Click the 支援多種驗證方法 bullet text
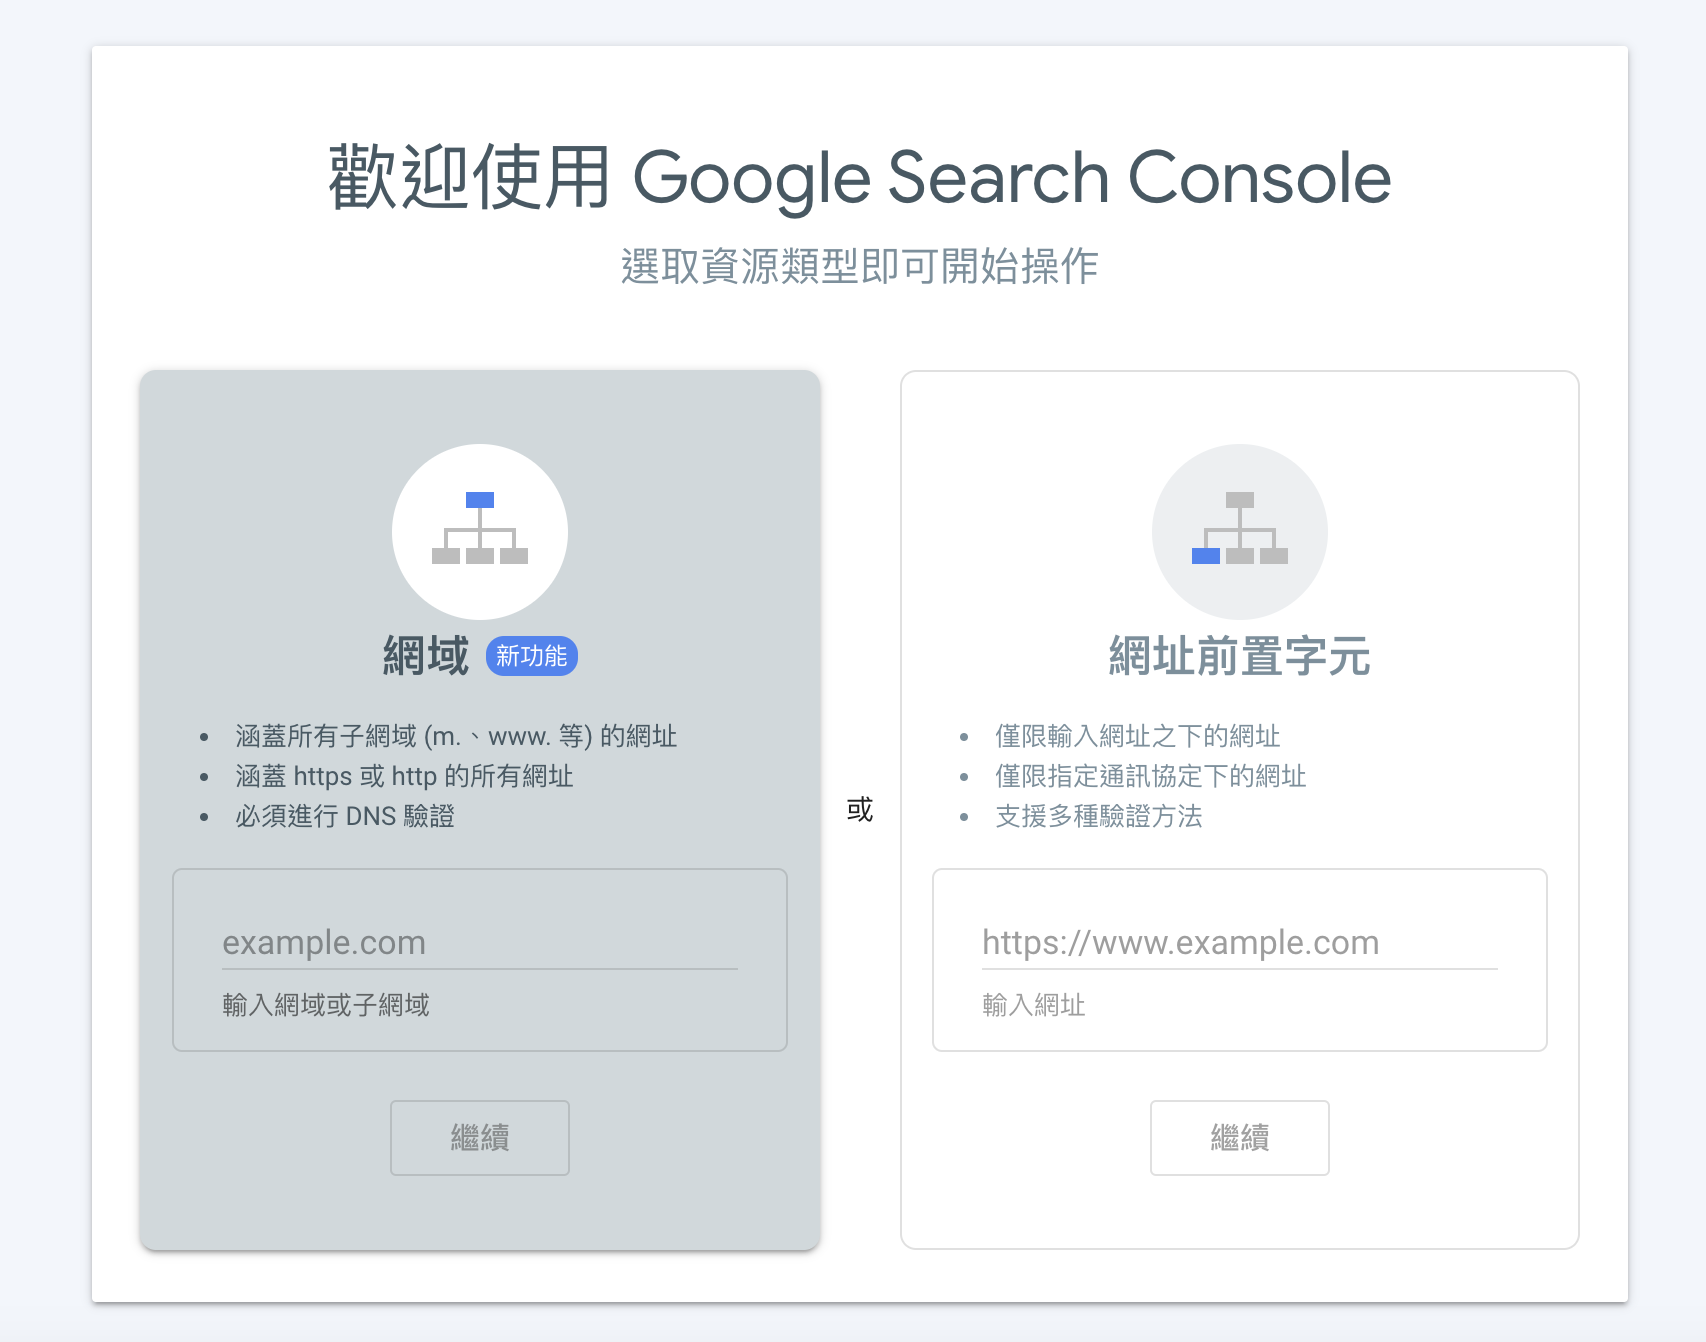 (1098, 817)
